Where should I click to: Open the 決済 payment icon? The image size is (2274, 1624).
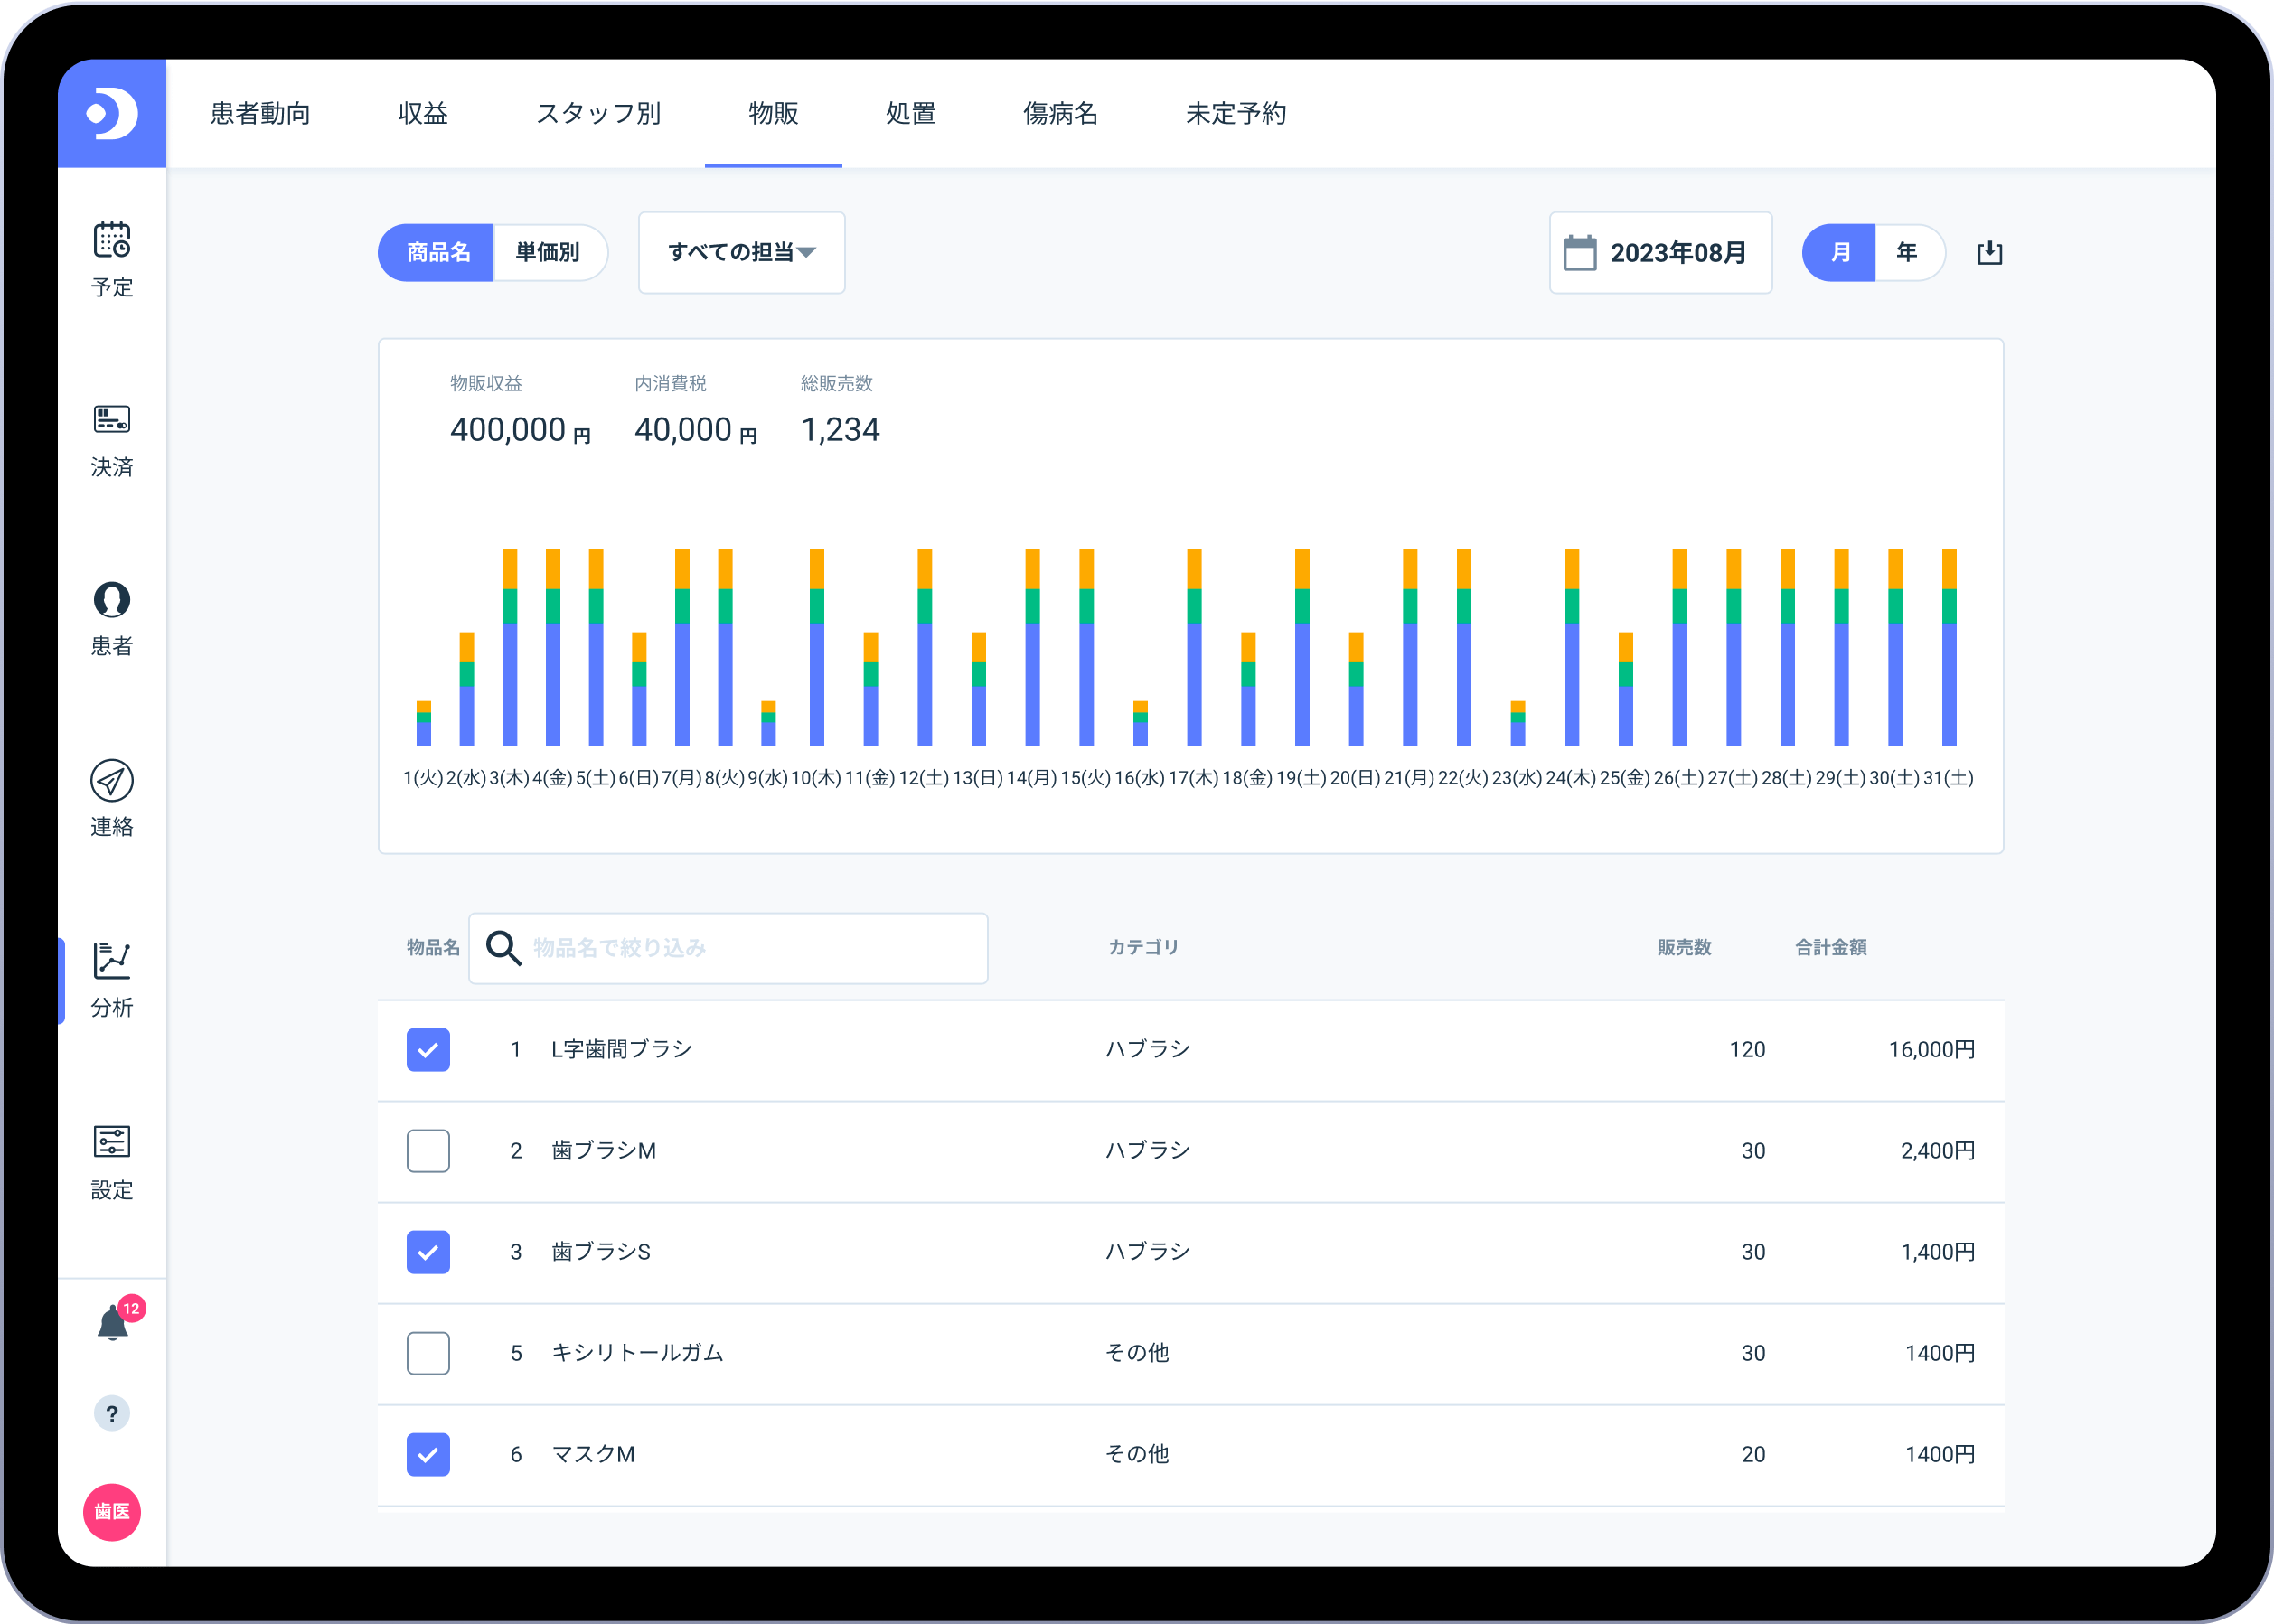tap(112, 420)
